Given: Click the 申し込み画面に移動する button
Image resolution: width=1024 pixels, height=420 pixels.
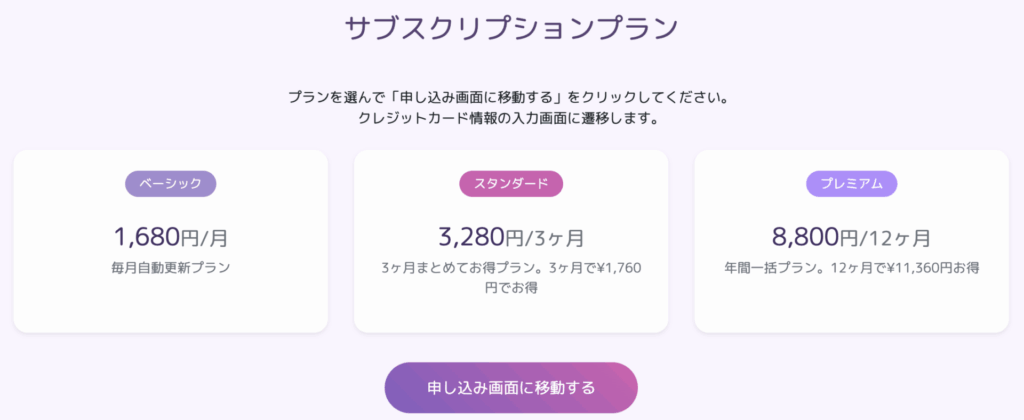Looking at the screenshot, I should pyautogui.click(x=511, y=388).
